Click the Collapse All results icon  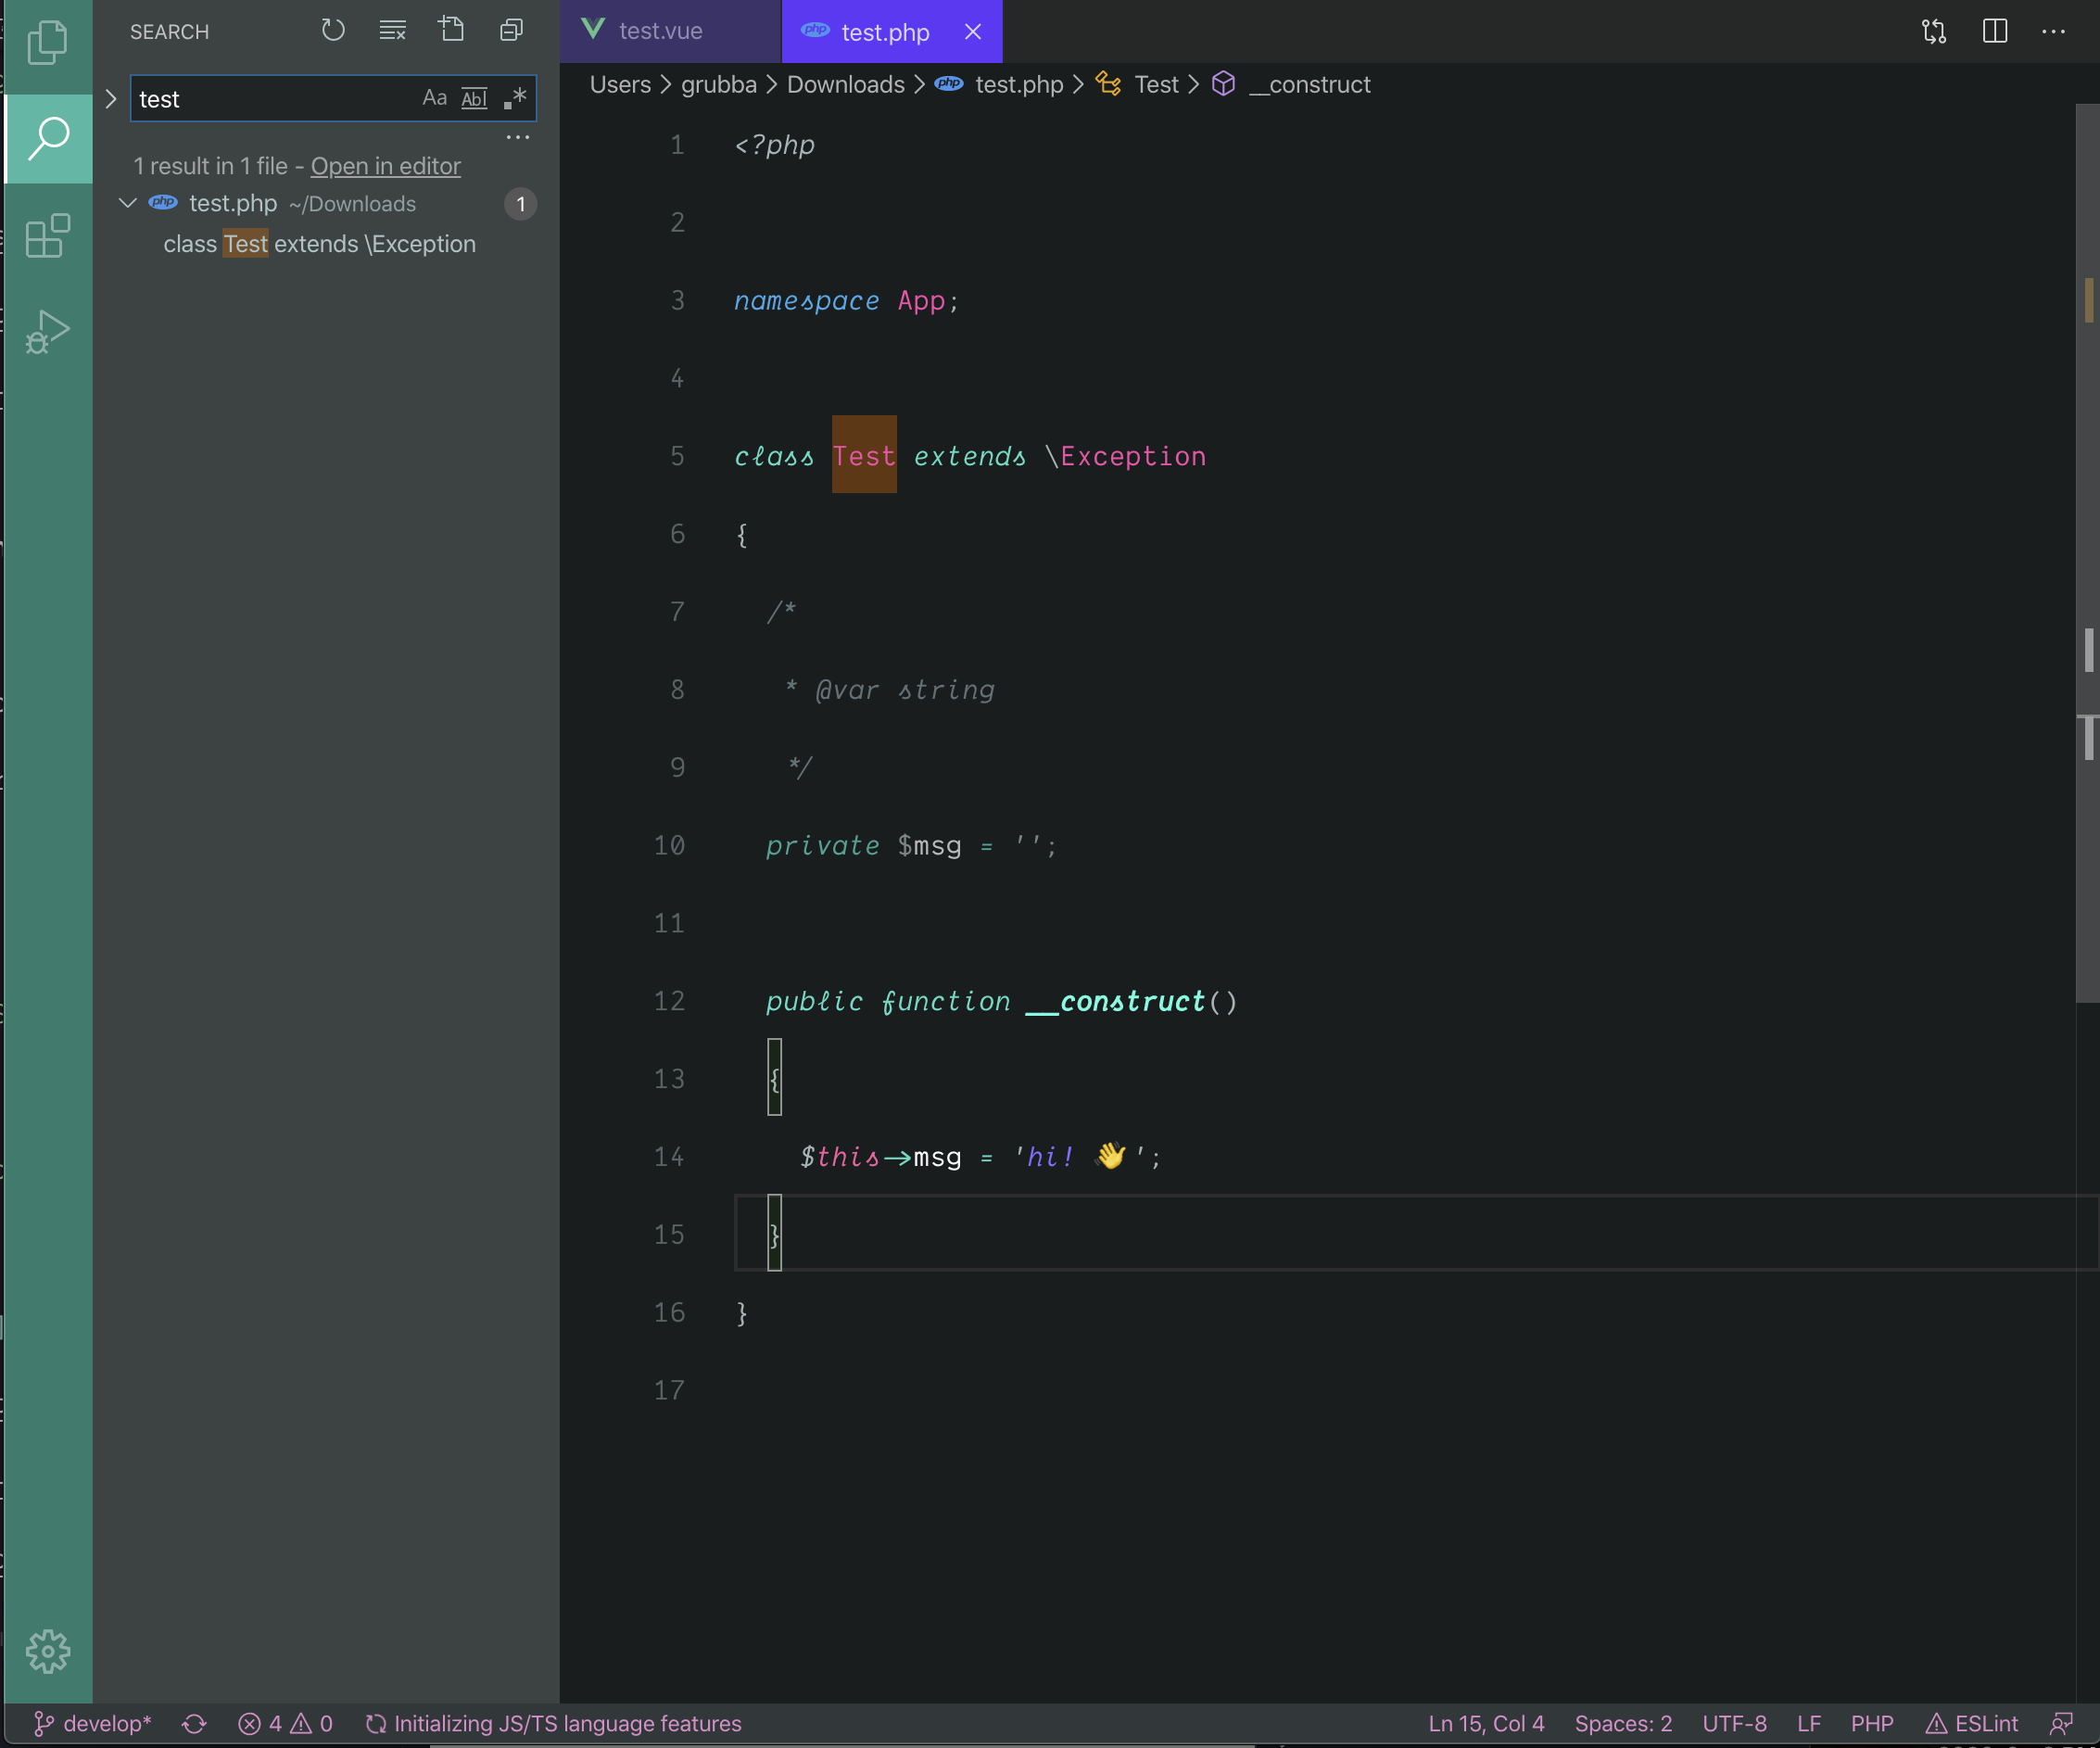[x=511, y=31]
